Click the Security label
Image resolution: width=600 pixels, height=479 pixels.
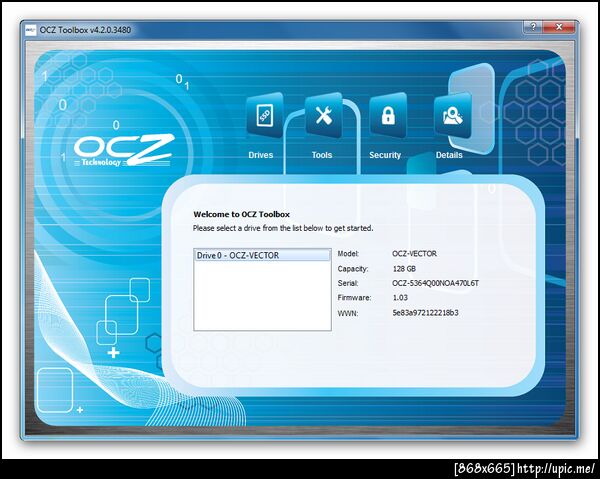coord(385,155)
